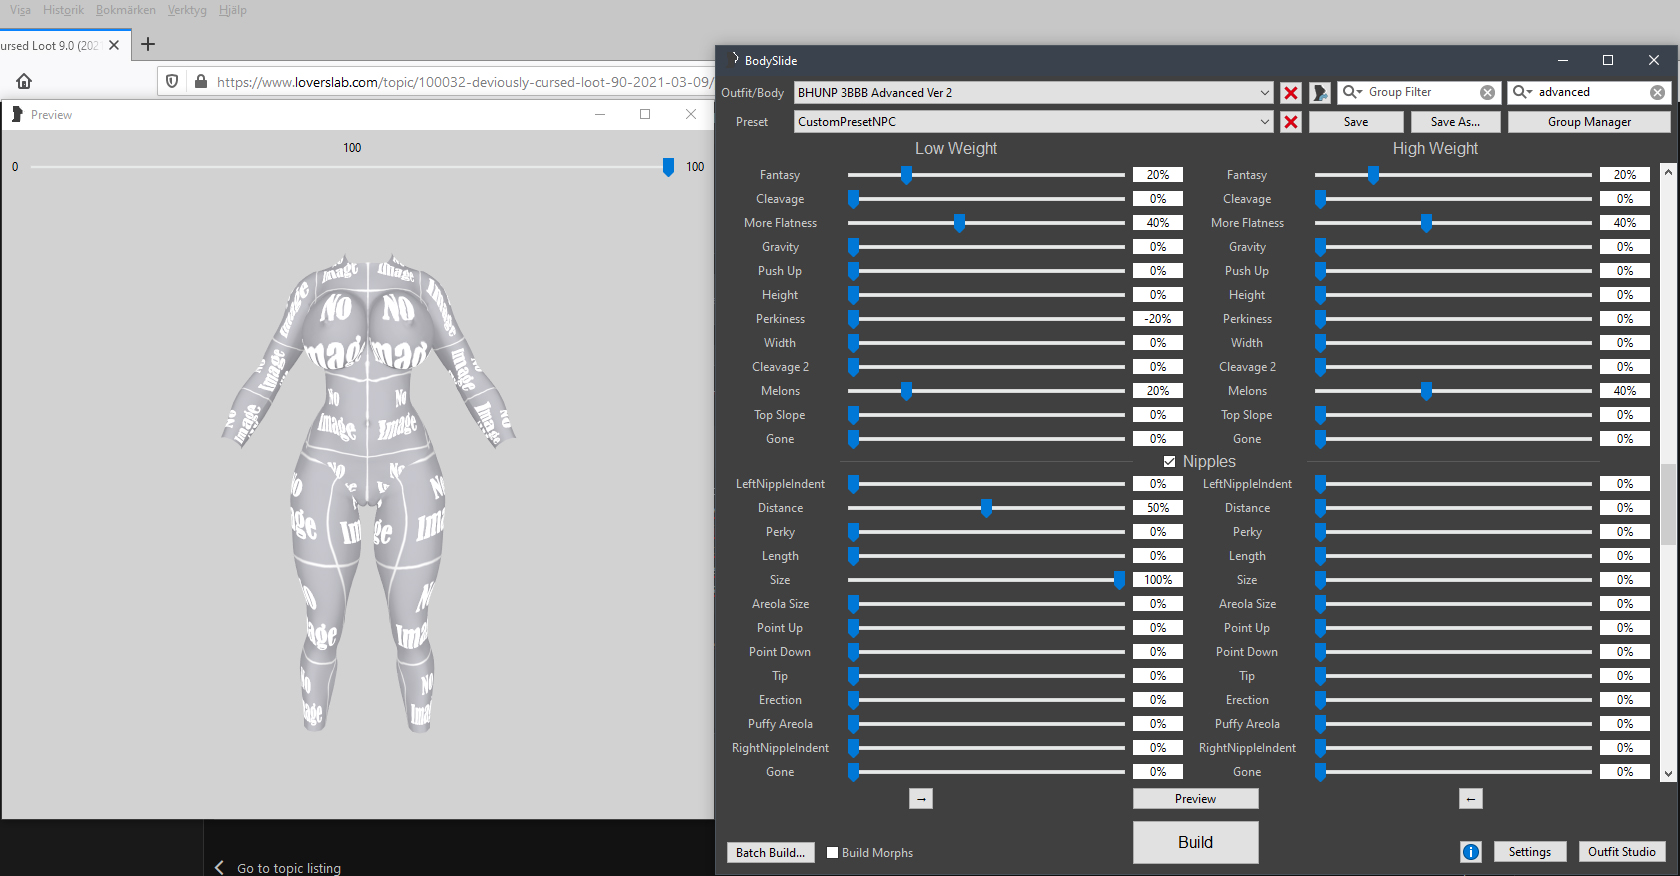The width and height of the screenshot is (1680, 876).
Task: Click the High Weight Top Slope label
Action: point(1247,415)
